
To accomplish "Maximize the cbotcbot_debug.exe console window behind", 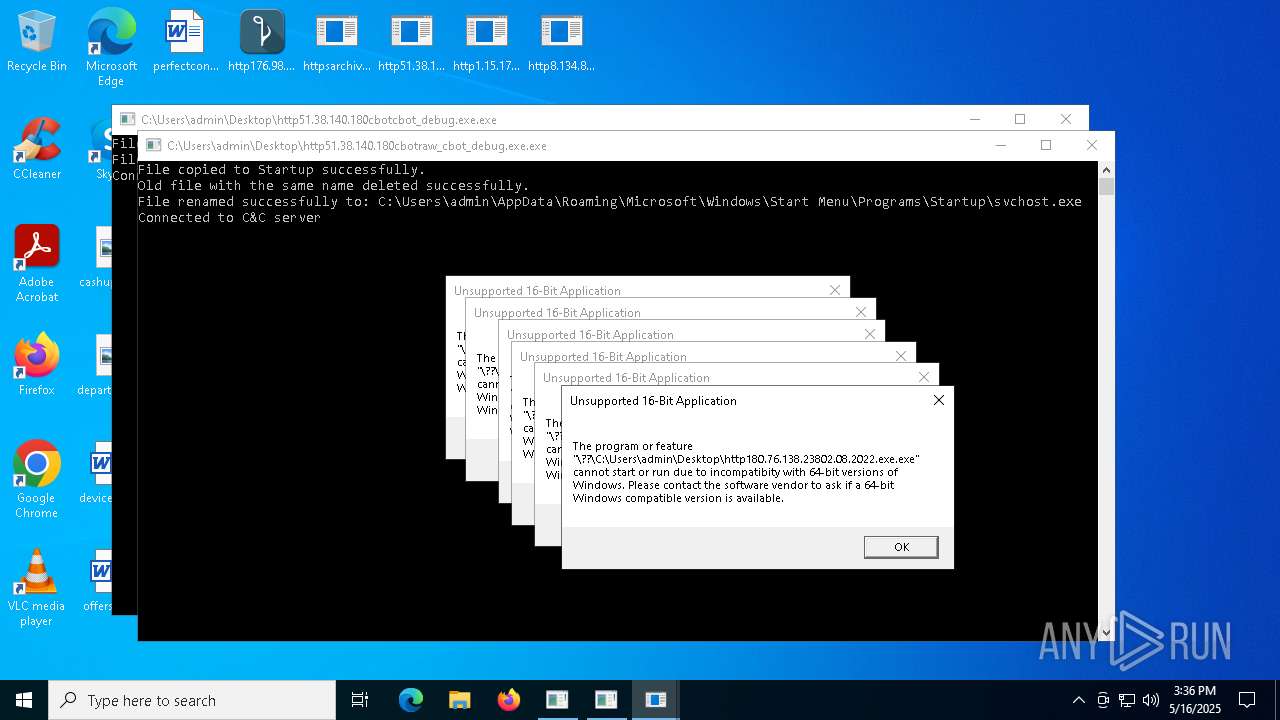I will tap(1020, 119).
